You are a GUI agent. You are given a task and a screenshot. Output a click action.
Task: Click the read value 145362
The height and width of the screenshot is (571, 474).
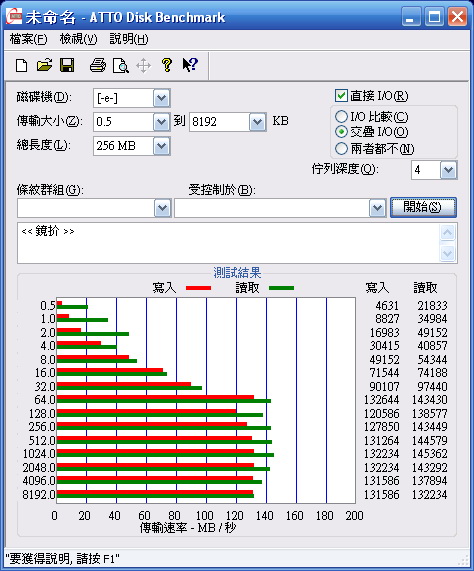click(429, 454)
